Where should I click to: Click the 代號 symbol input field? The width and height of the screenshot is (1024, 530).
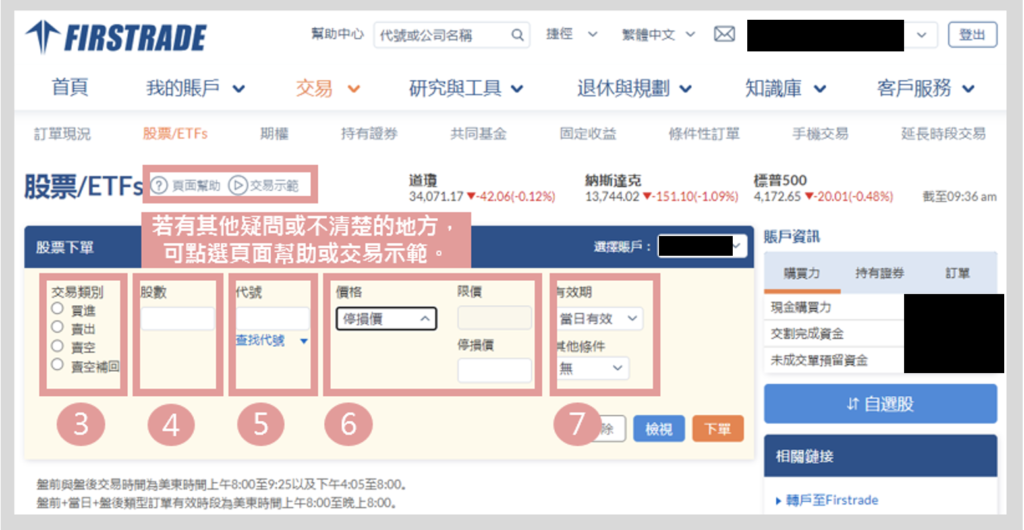click(x=272, y=319)
